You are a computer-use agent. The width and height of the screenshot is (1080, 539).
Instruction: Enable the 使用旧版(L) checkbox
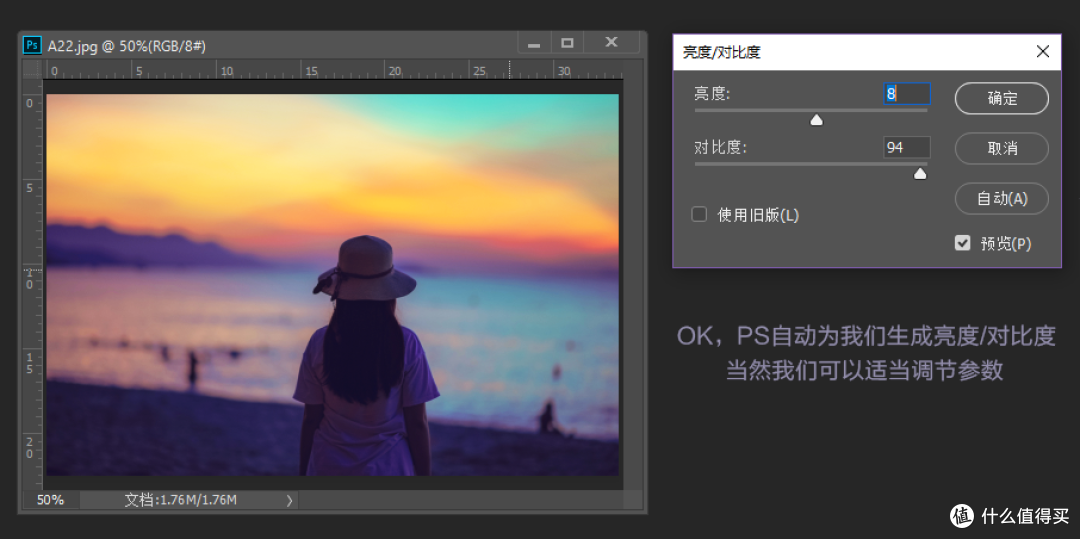point(699,215)
